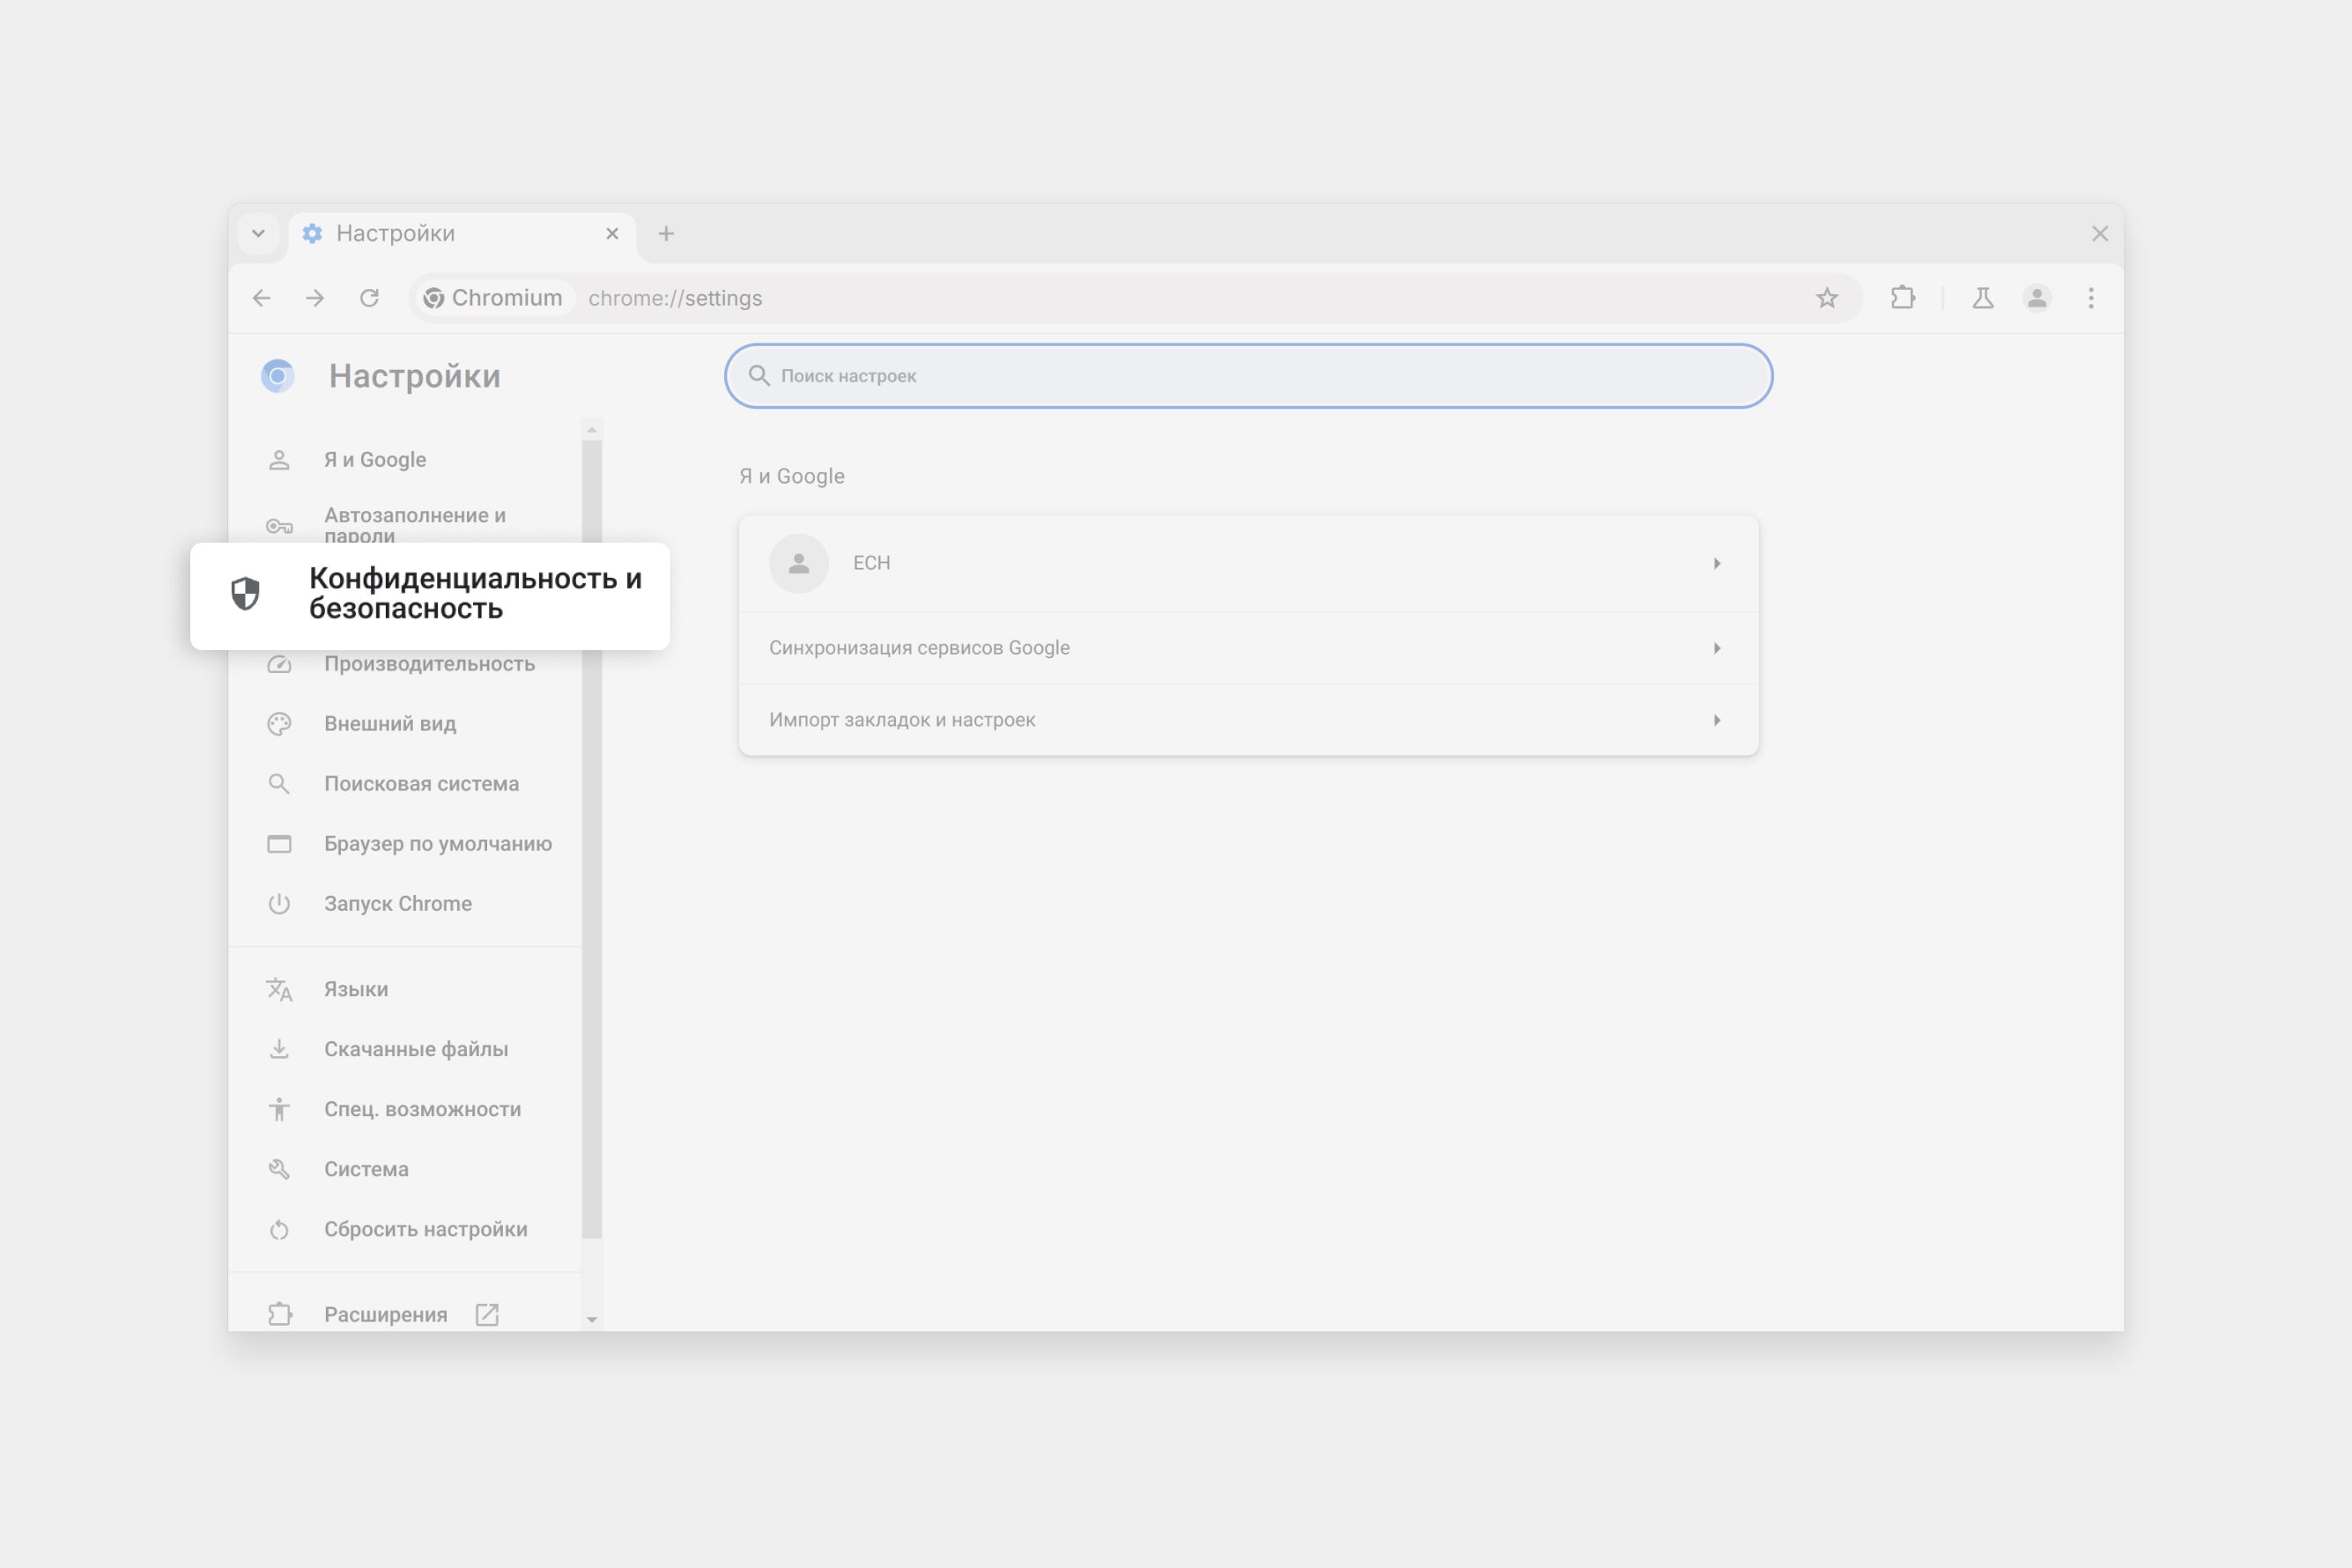Open a new tab with plus button

(666, 234)
